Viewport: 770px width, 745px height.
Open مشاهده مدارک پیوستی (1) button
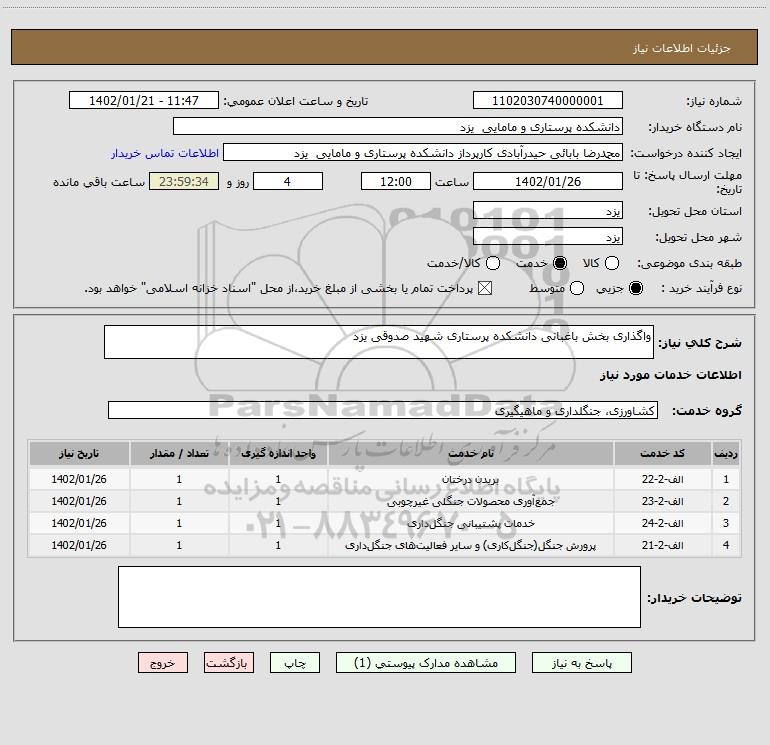point(426,663)
